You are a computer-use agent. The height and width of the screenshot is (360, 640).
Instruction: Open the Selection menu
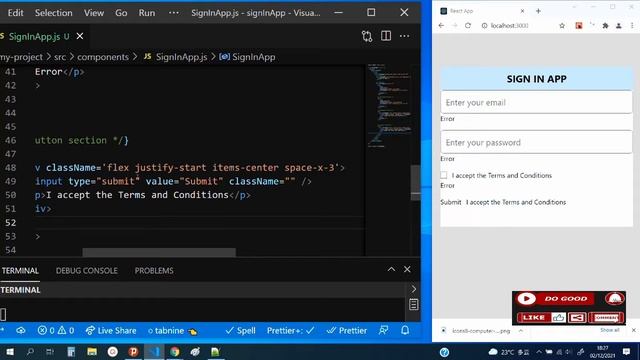[53, 13]
